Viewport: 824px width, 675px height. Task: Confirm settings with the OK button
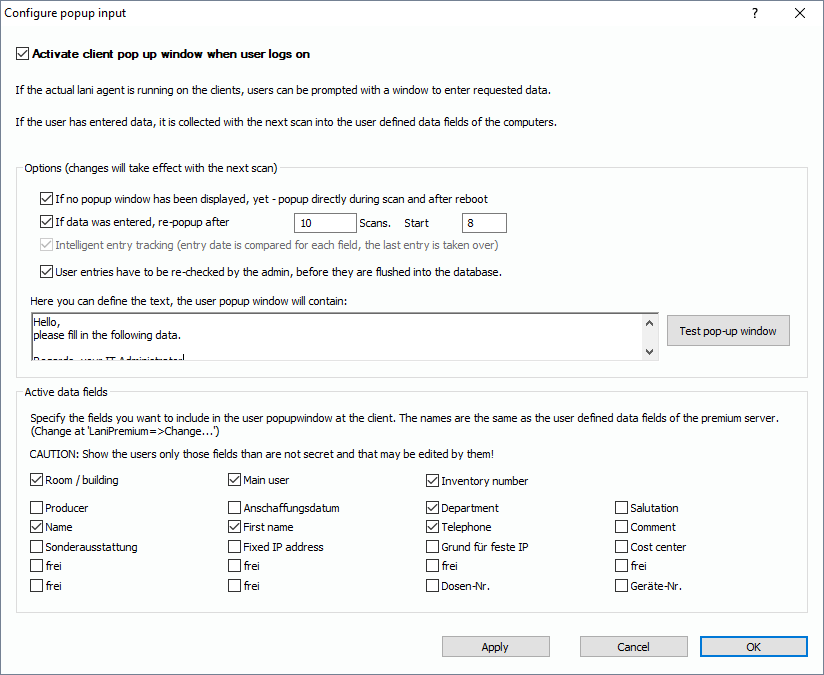pyautogui.click(x=753, y=647)
